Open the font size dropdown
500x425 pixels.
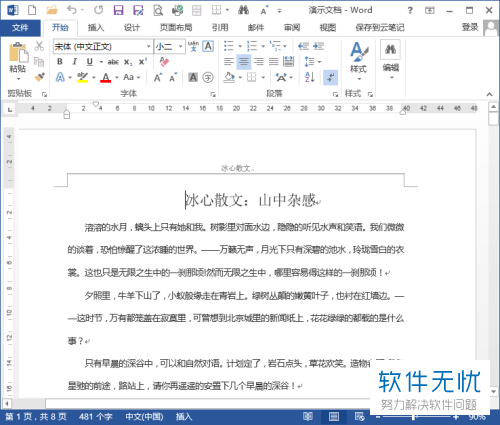click(x=180, y=46)
